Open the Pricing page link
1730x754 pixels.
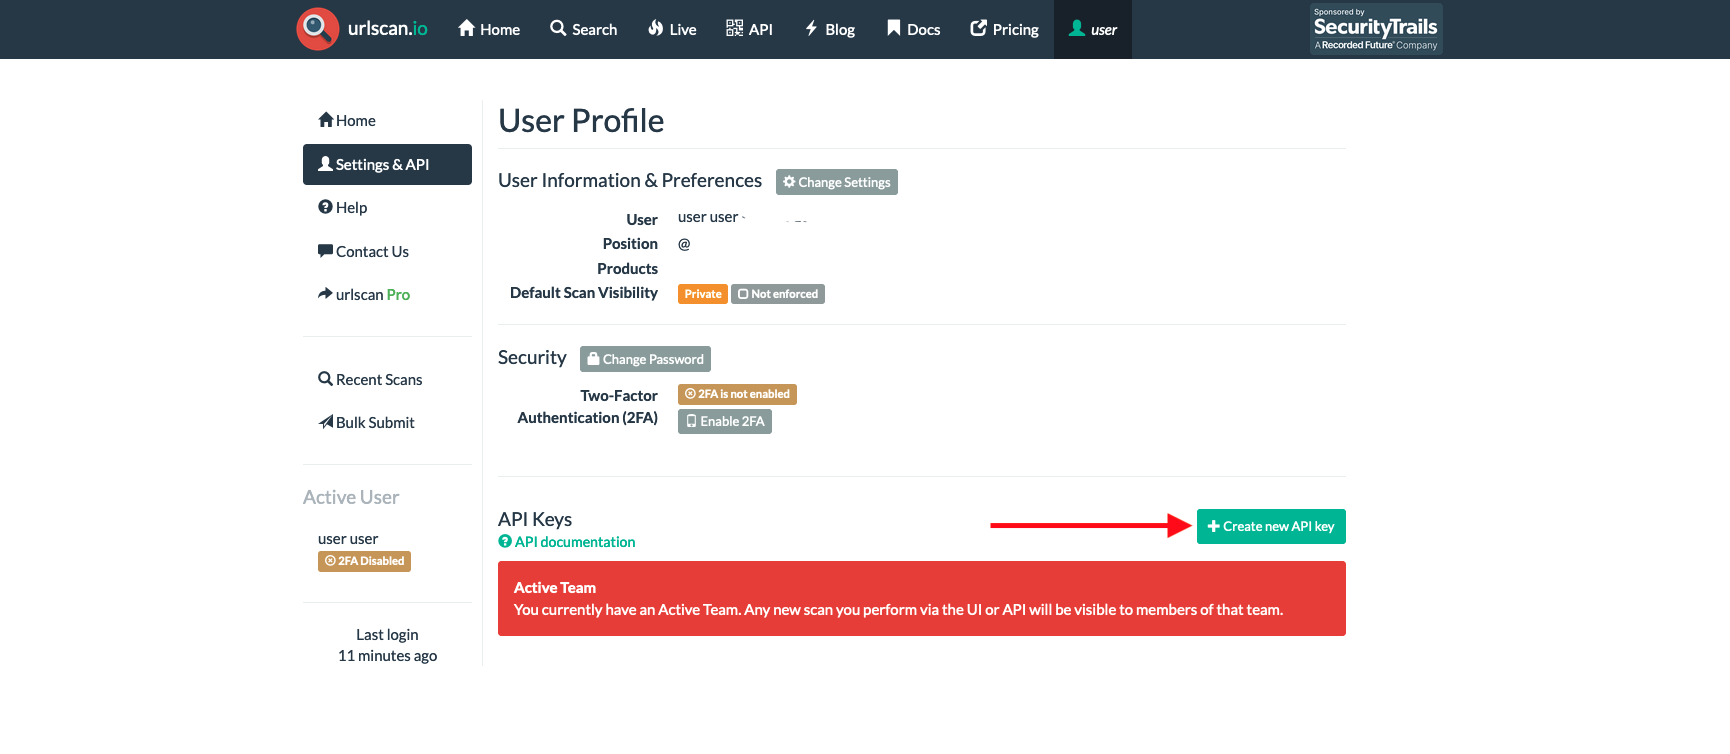tap(1005, 29)
